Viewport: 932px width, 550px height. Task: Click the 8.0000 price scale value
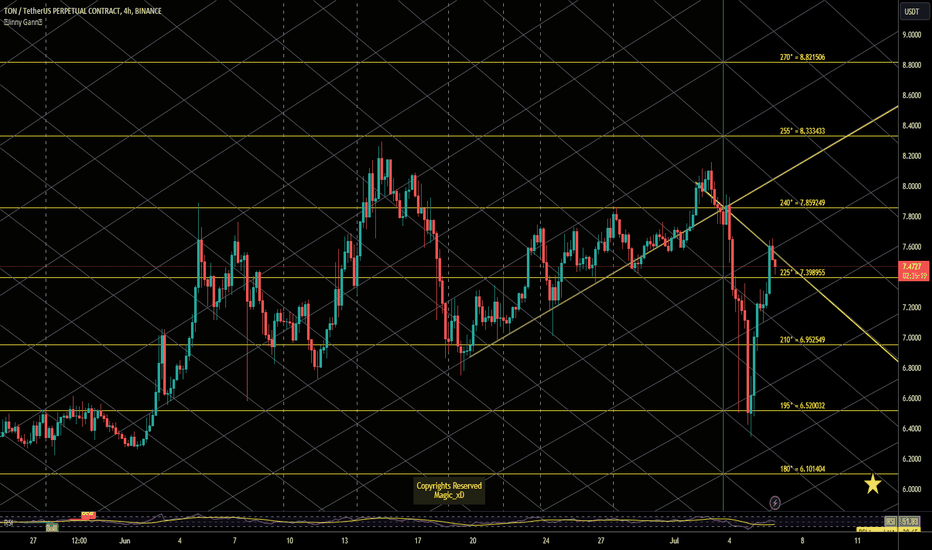(x=912, y=187)
